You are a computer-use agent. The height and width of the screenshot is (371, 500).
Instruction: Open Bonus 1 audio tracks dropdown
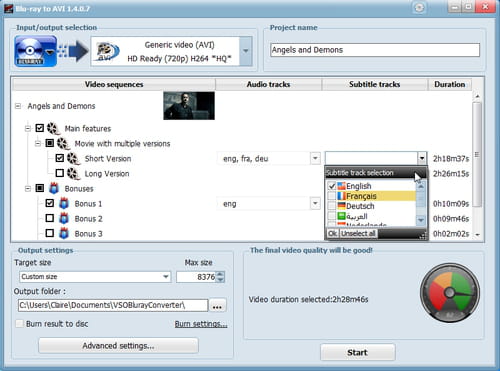pyautogui.click(x=315, y=203)
